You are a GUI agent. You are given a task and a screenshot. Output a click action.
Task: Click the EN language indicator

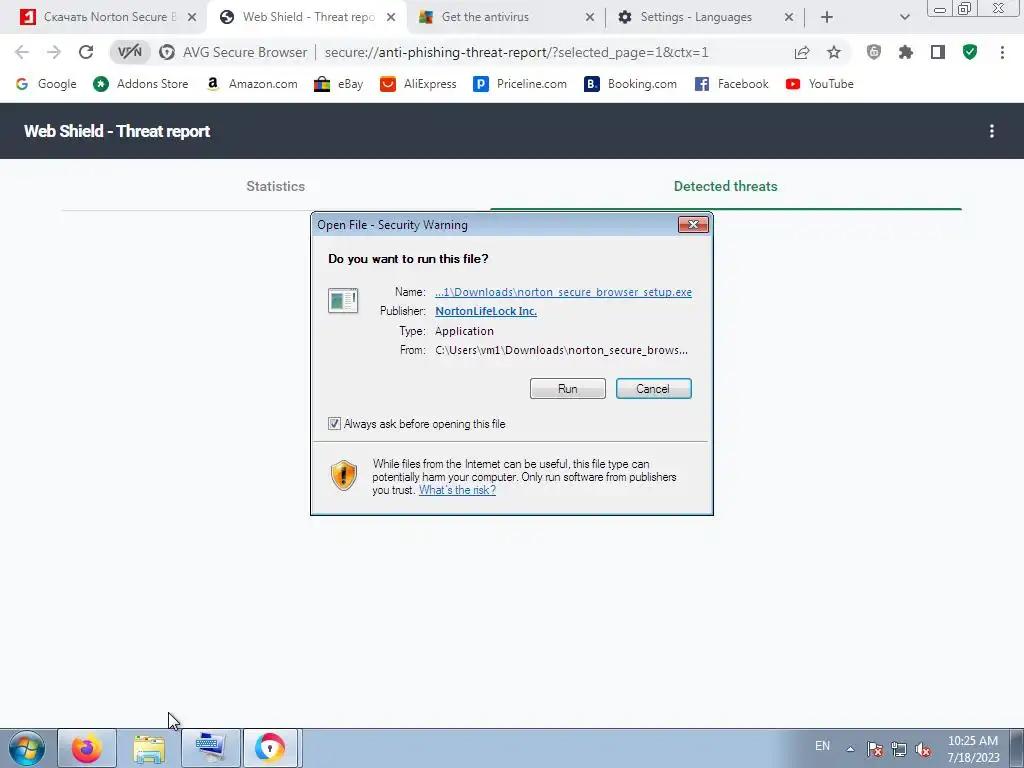(822, 746)
